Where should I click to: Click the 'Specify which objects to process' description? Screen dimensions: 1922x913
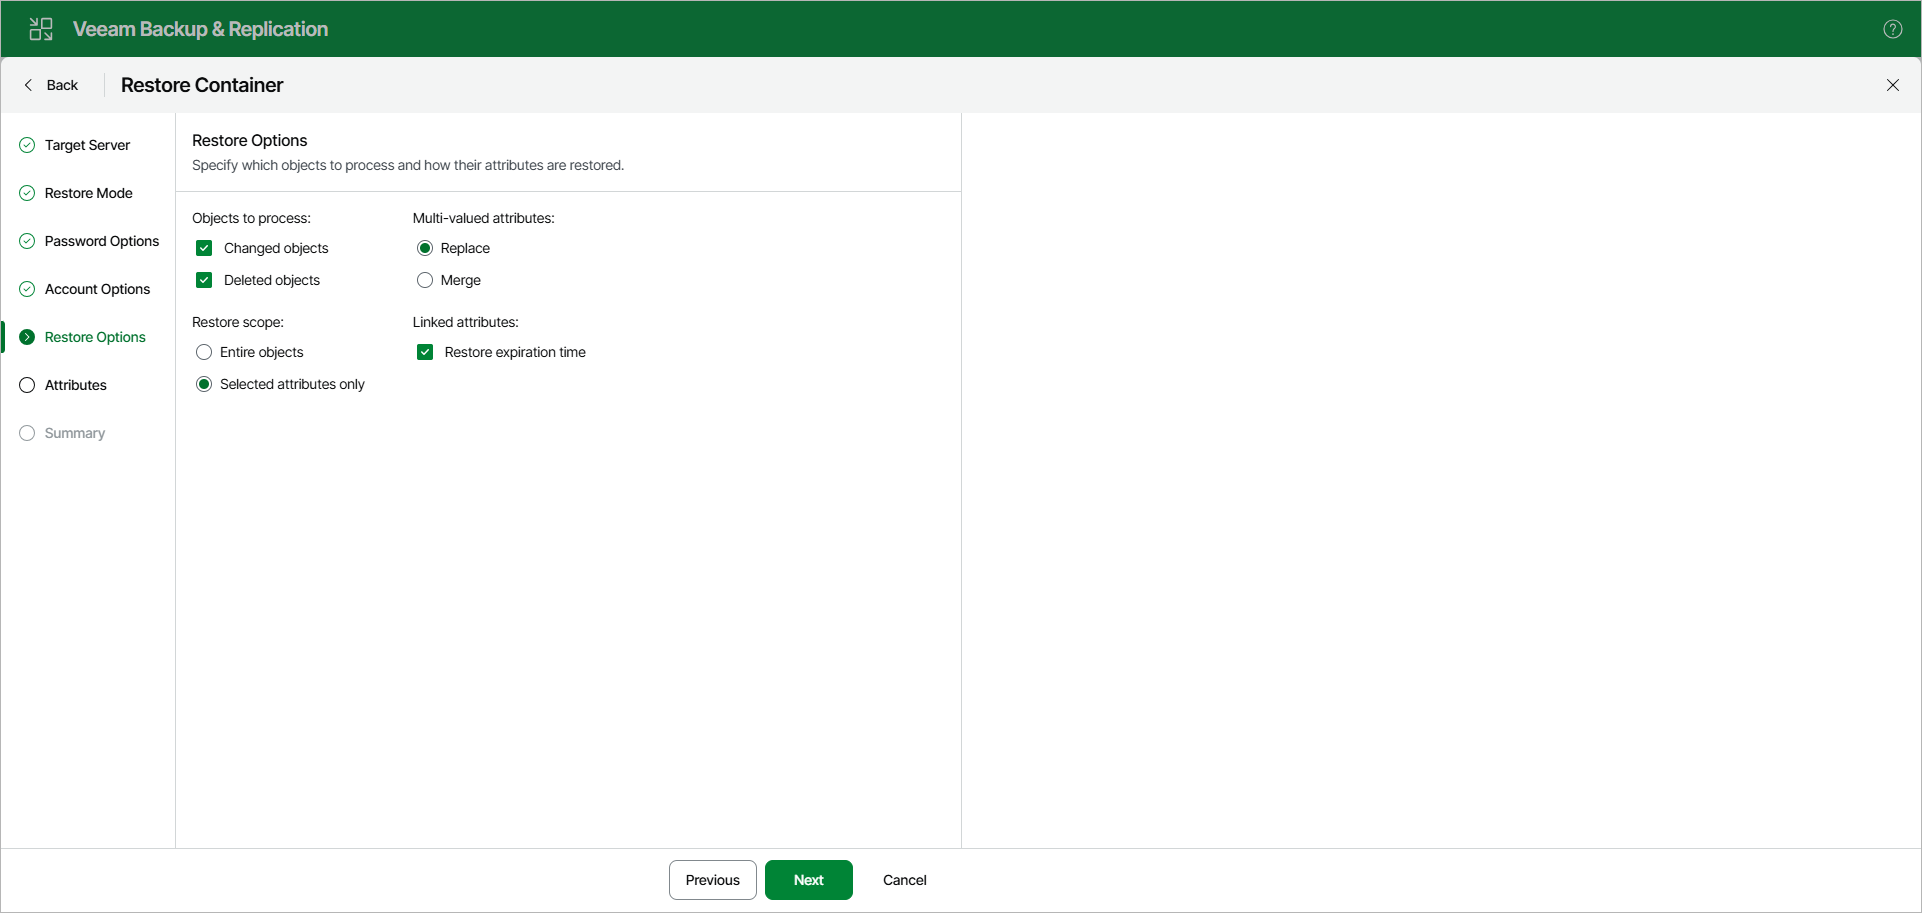pos(408,165)
